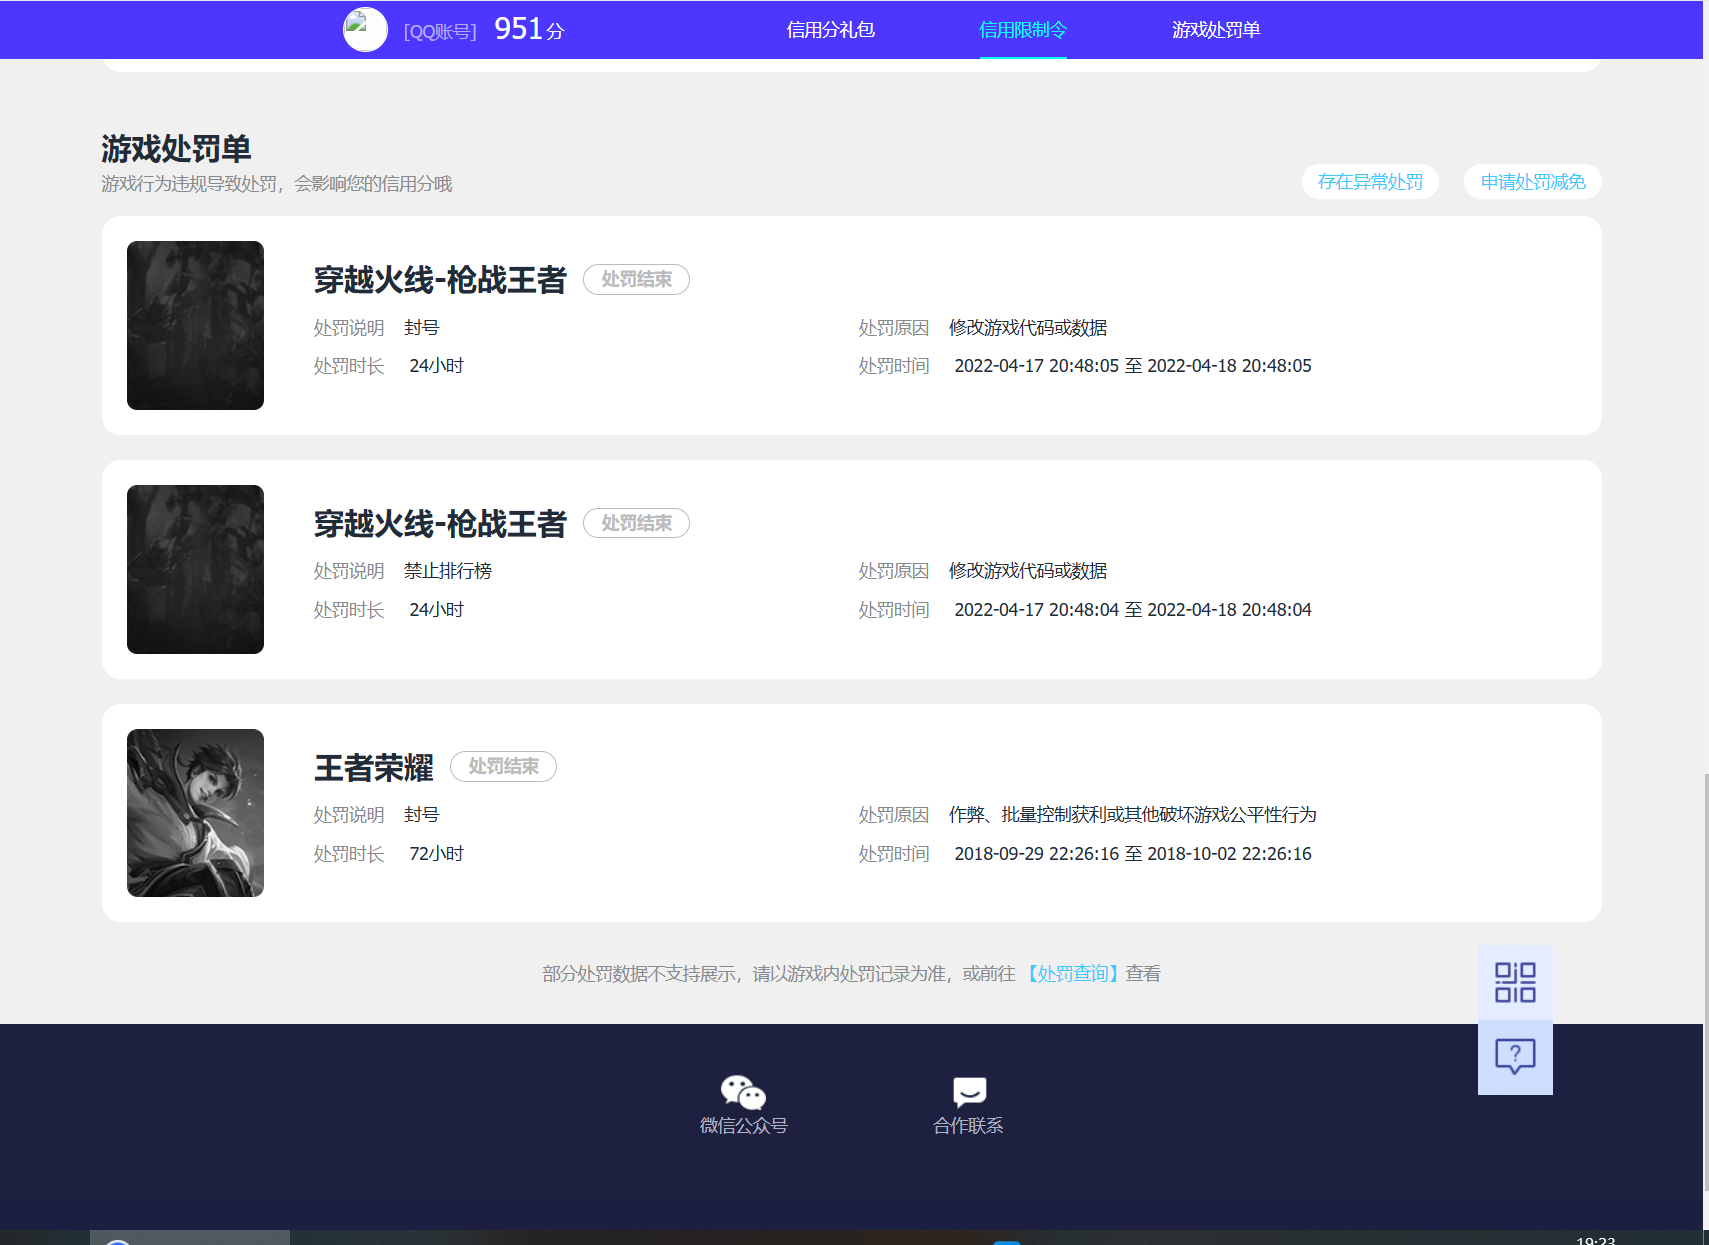Click the 游戏处罚单 section heading
This screenshot has height=1245, width=1709.
(176, 149)
